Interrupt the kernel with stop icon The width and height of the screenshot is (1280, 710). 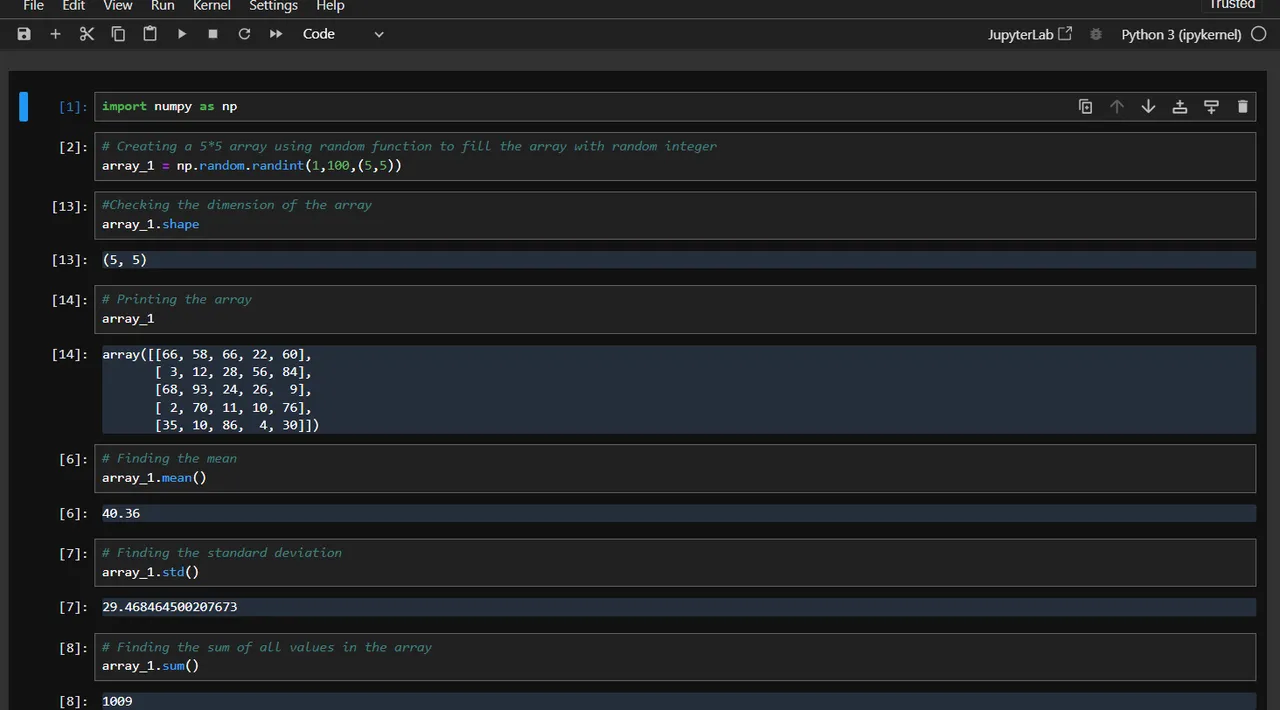[x=213, y=34]
